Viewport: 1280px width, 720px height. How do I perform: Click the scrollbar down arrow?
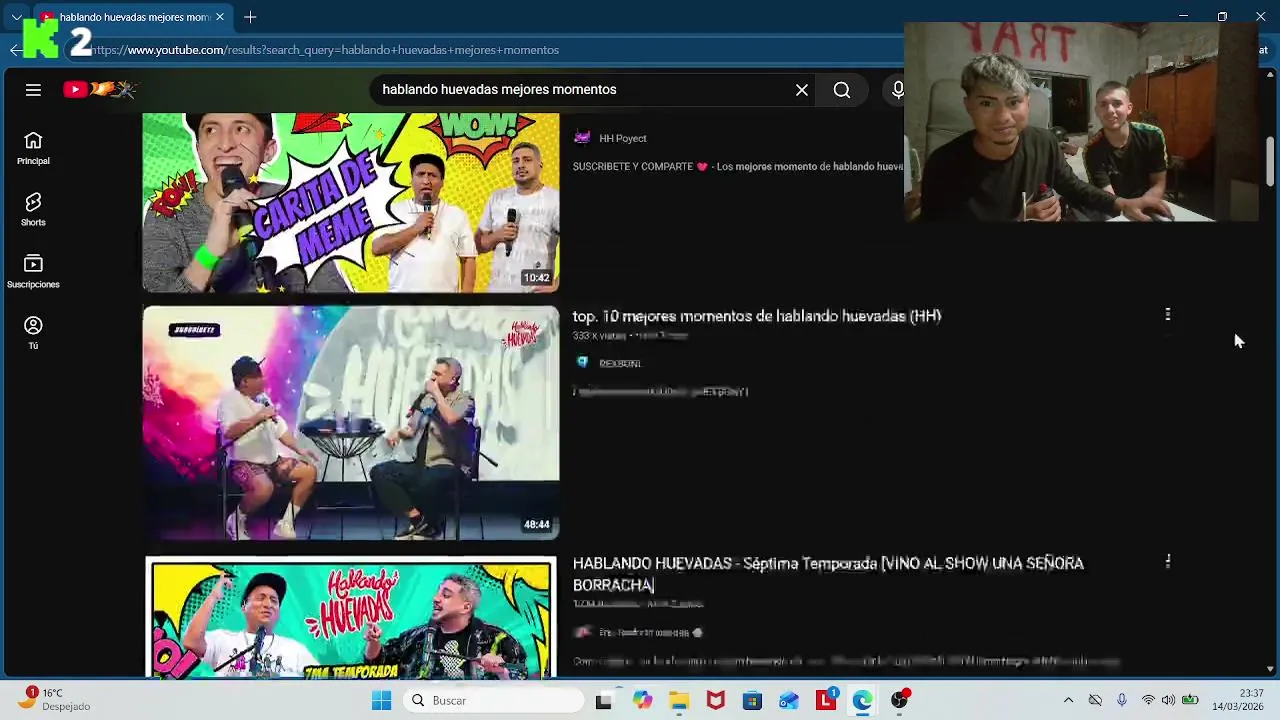click(1270, 669)
